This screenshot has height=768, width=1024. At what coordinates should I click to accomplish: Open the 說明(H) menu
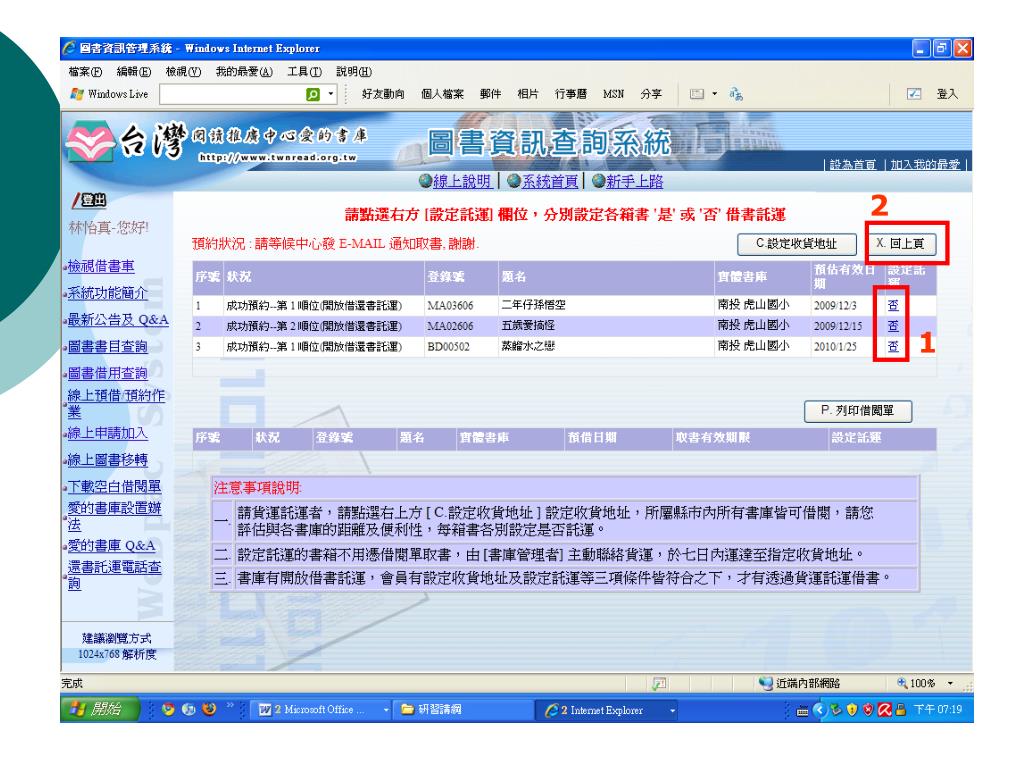coord(354,72)
